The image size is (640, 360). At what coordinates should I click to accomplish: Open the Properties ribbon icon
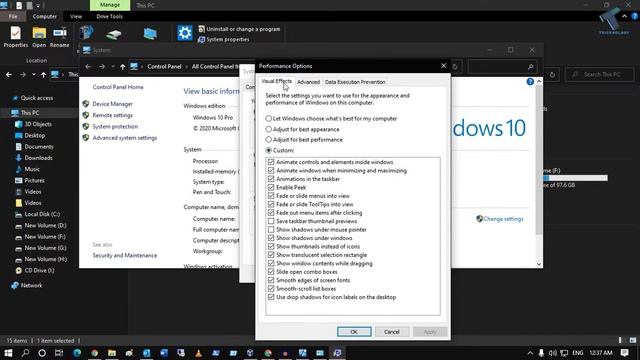click(x=16, y=36)
